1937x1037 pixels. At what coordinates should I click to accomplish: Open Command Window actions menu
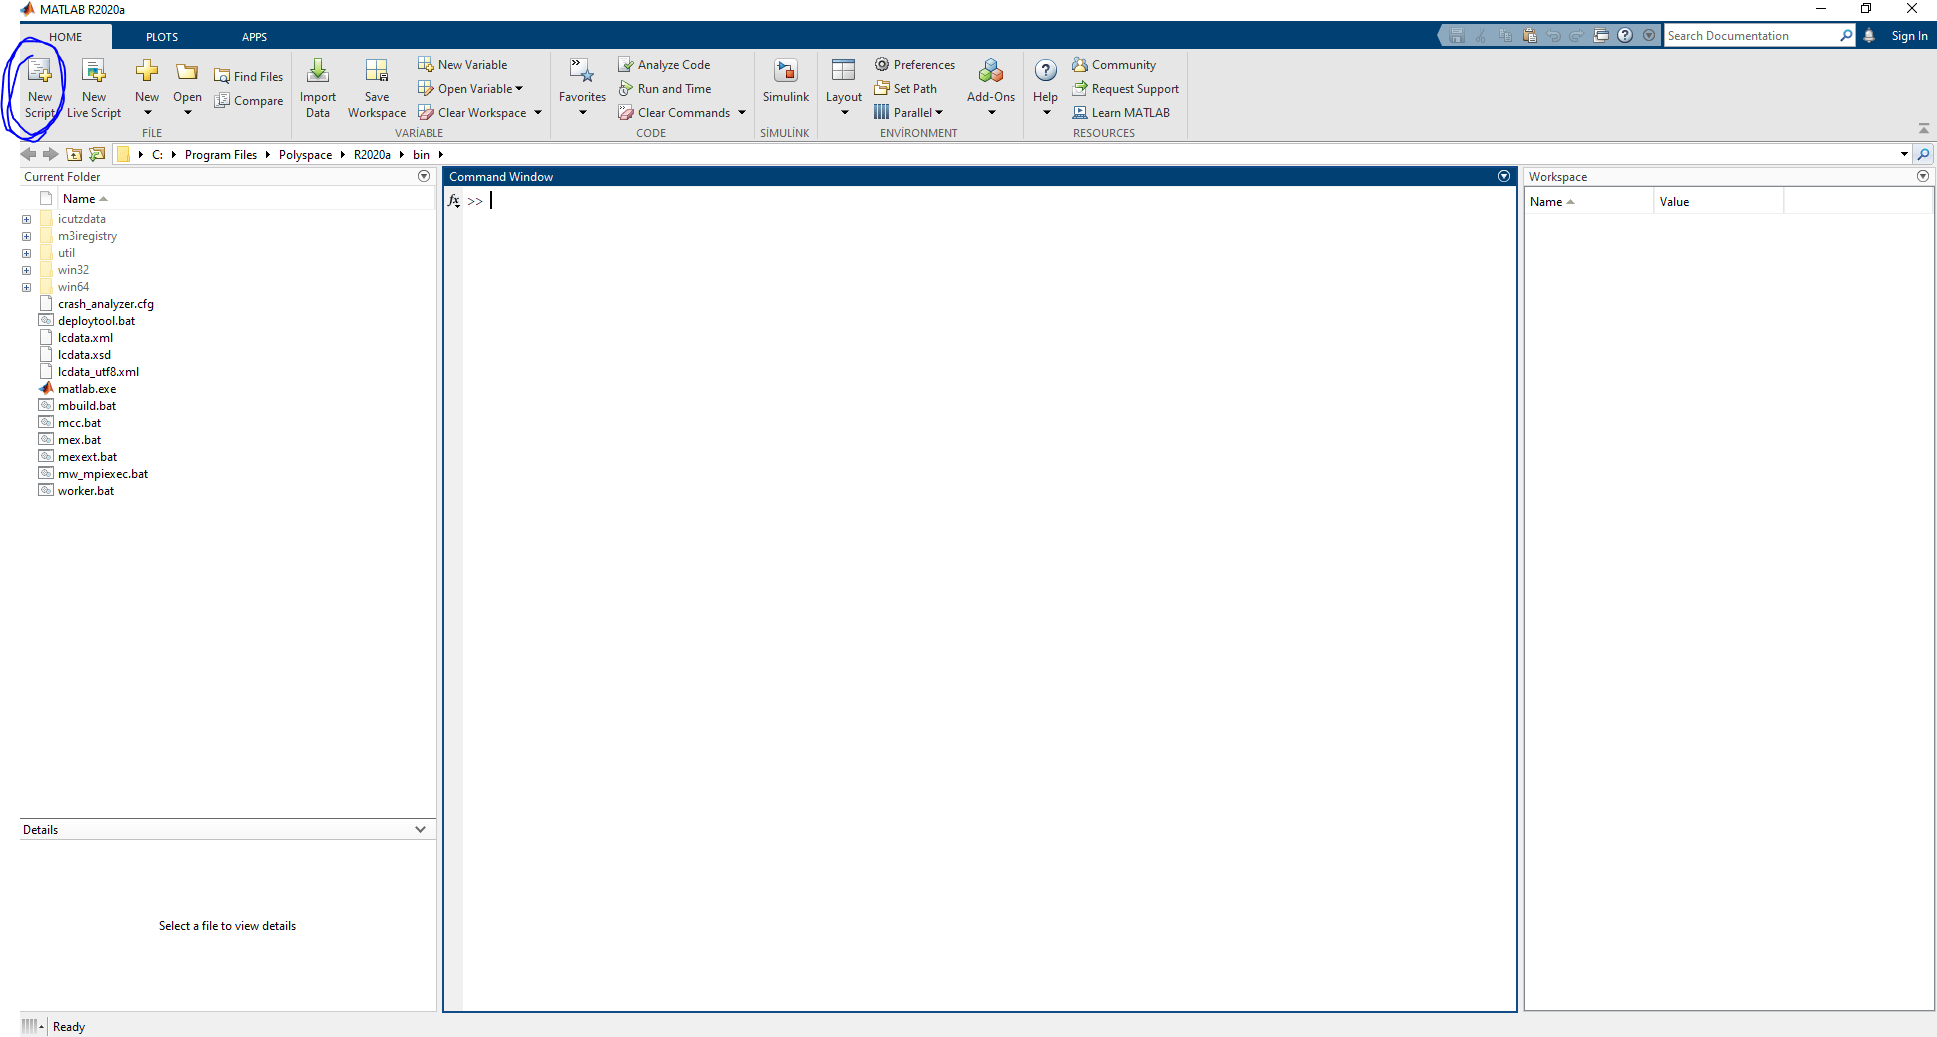click(1504, 176)
